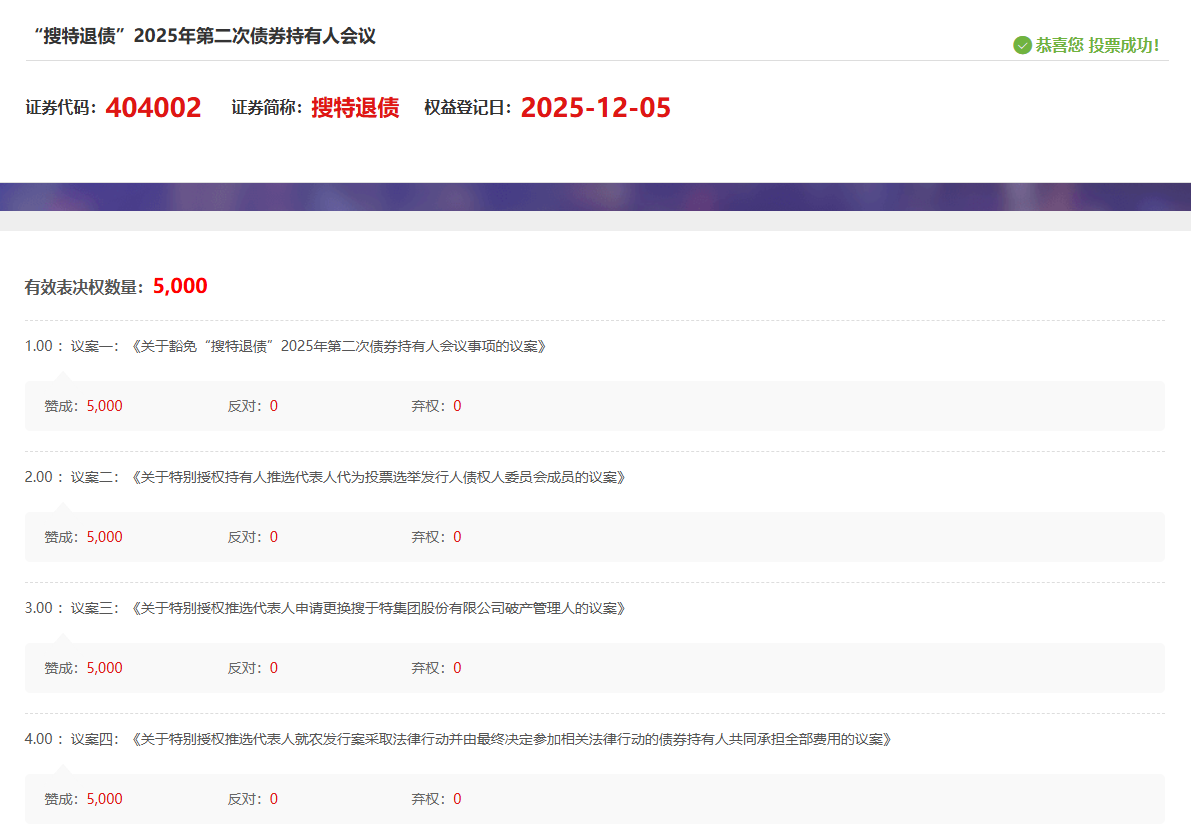Click the 赞成 5,000 value under proposal 2.00

104,537
